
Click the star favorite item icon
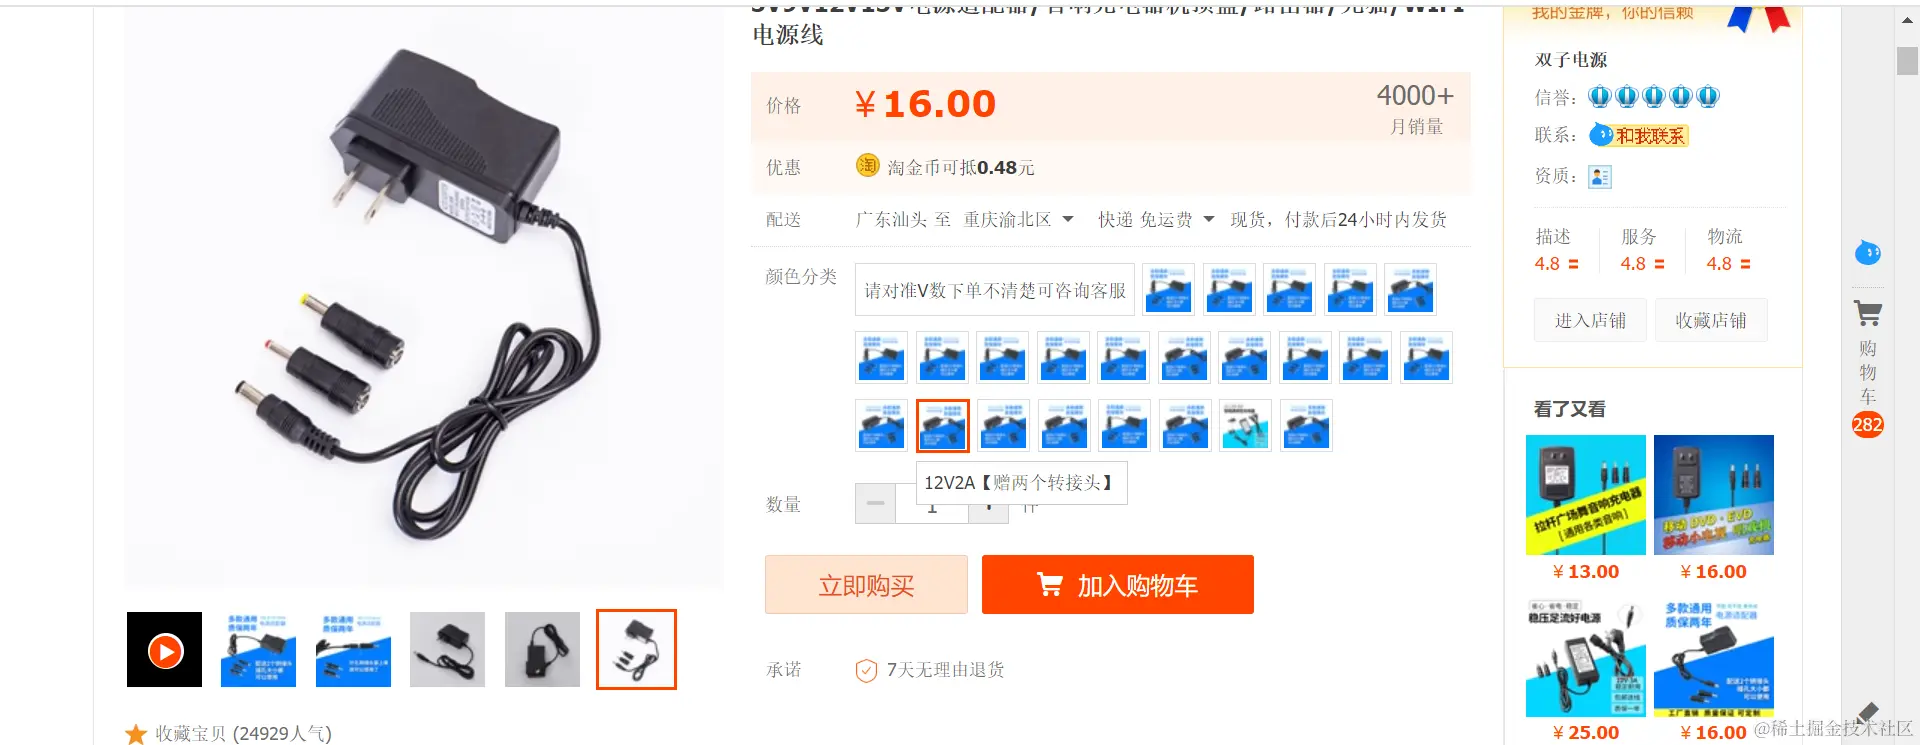point(136,734)
